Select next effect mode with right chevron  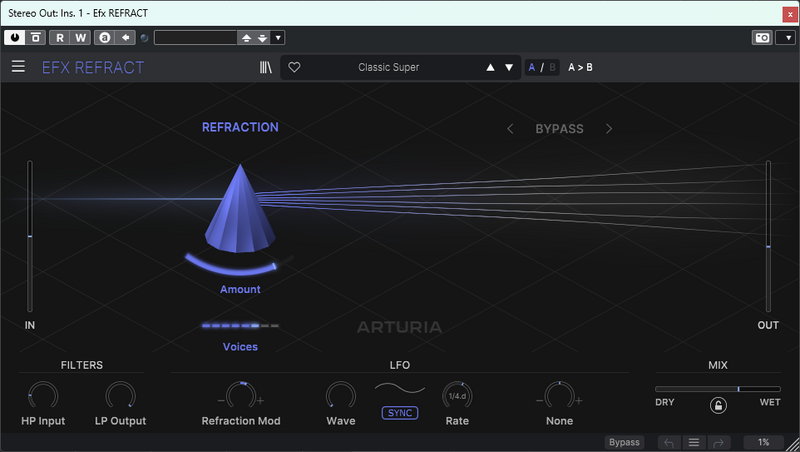(609, 129)
